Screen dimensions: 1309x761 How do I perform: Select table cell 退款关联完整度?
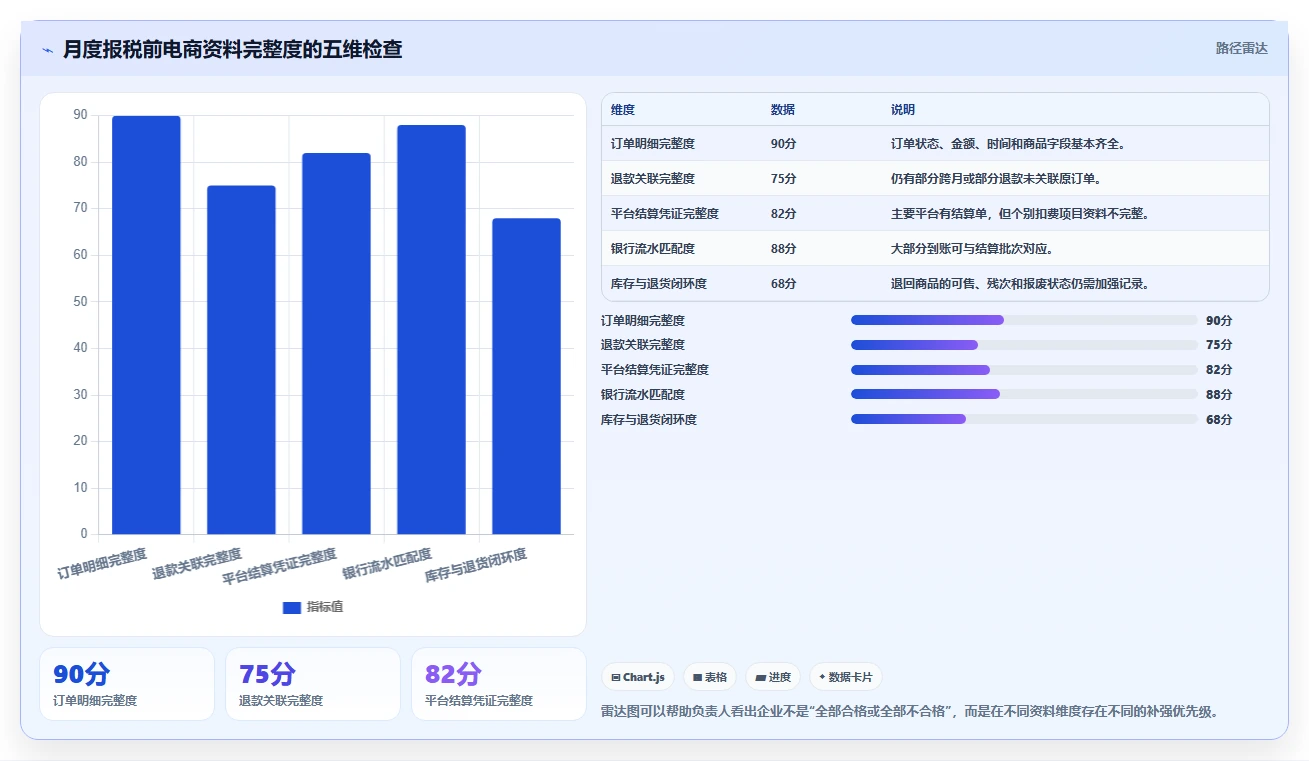pyautogui.click(x=653, y=179)
